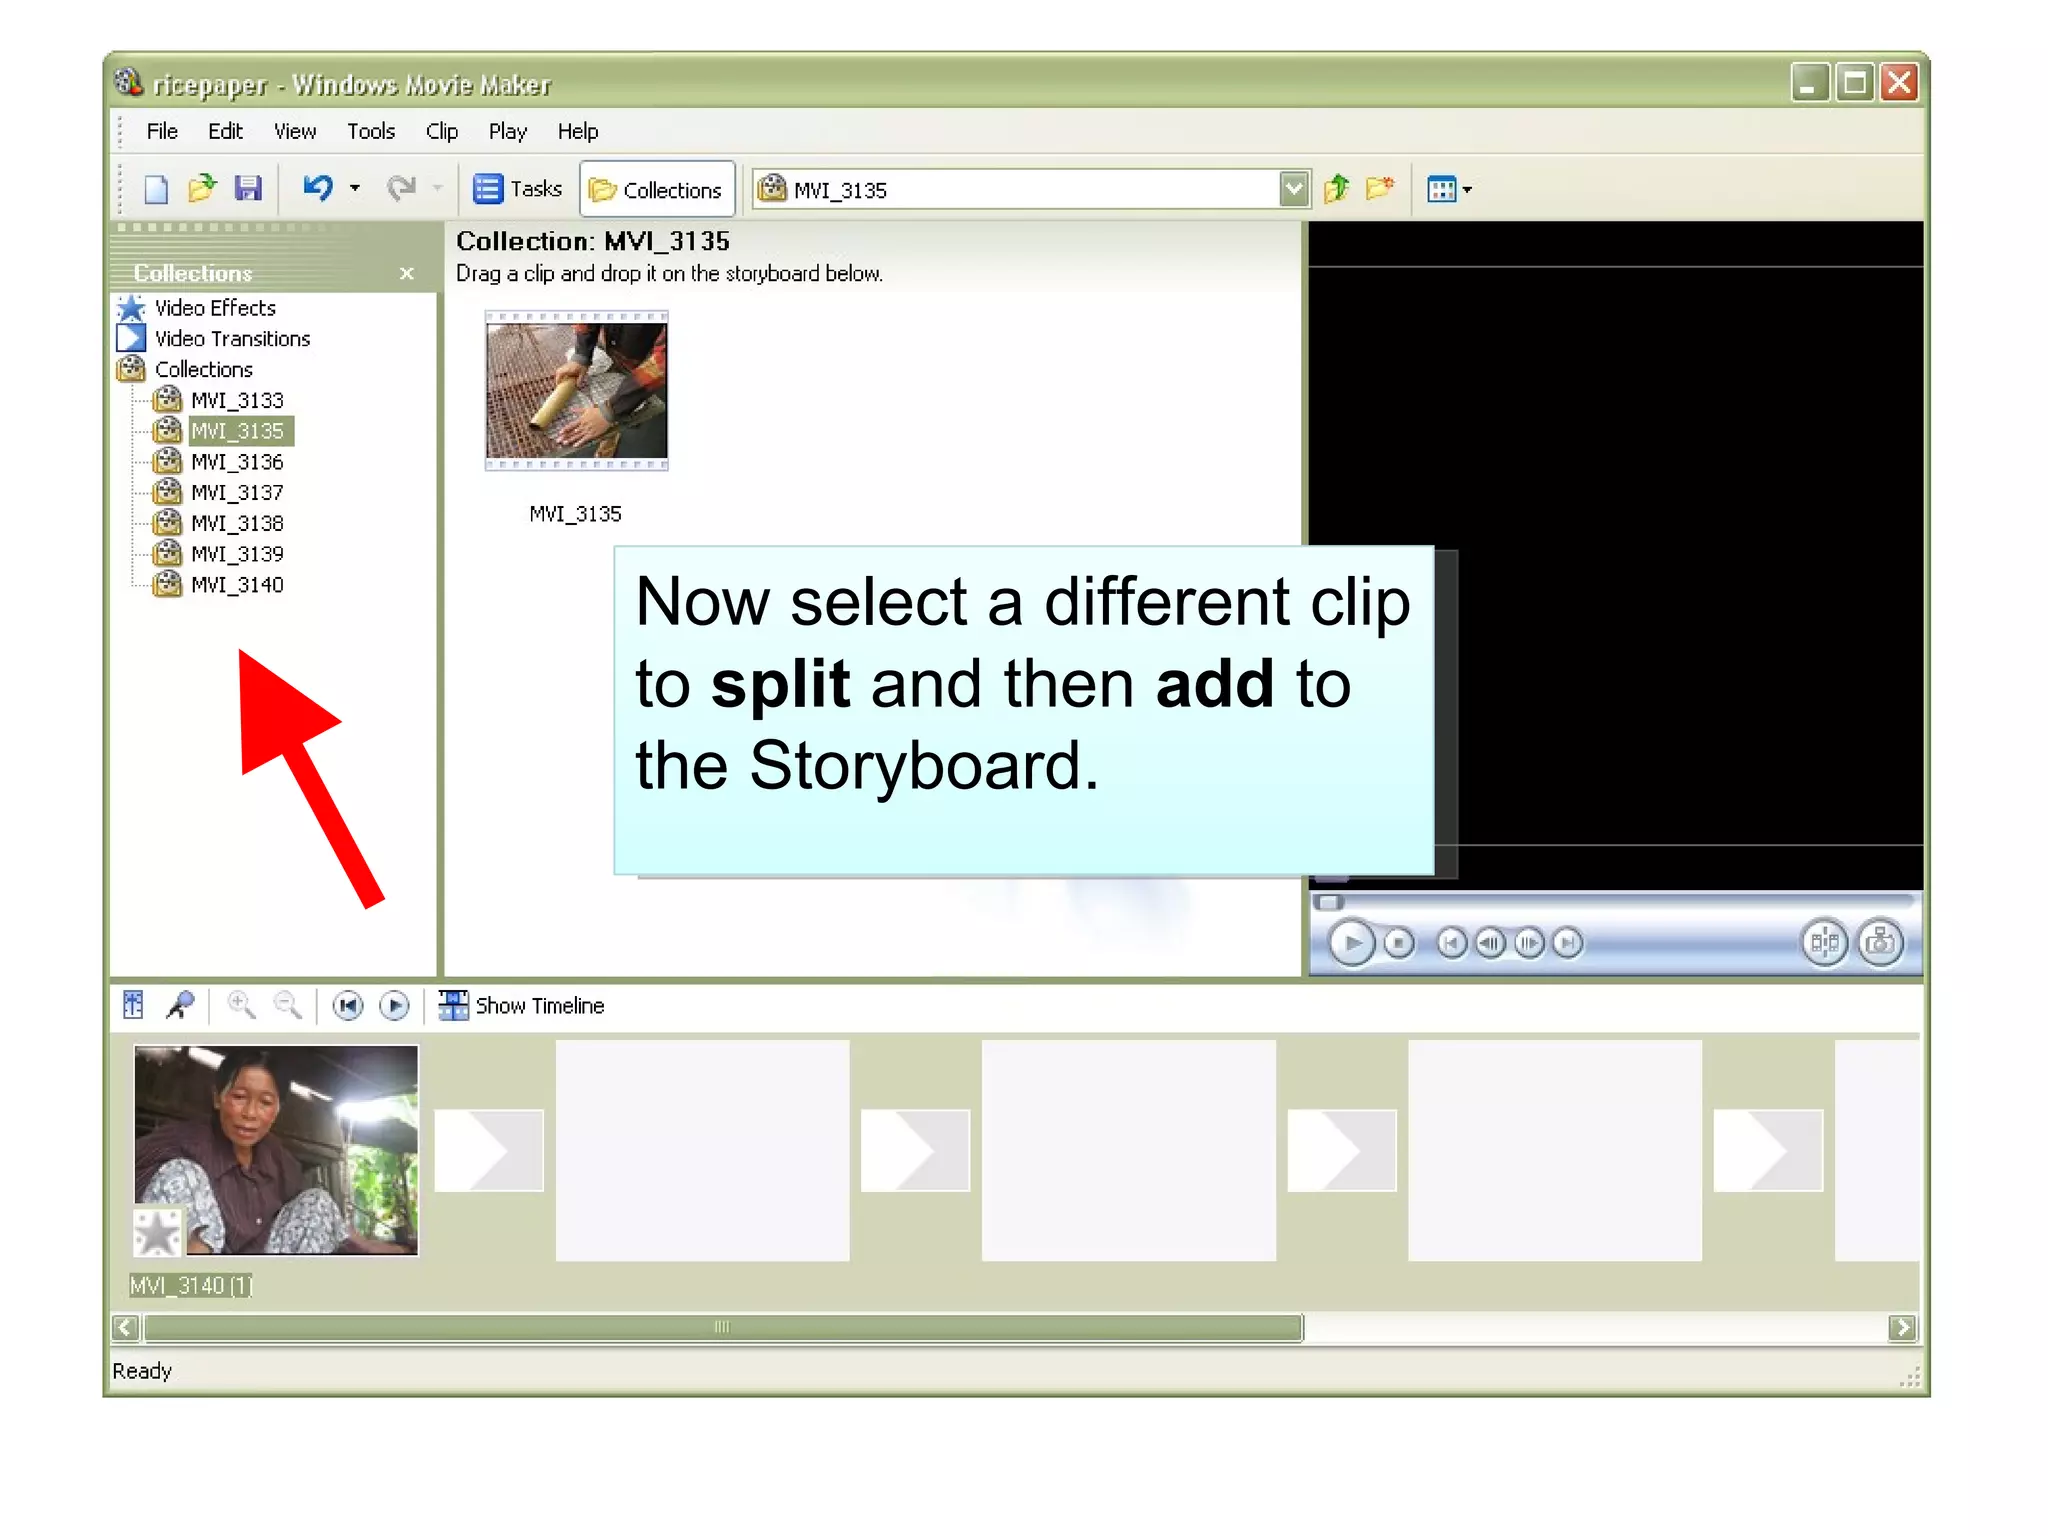Click the preview monitor seek bar handle
The width and height of the screenshot is (2048, 1536).
coord(1329,903)
